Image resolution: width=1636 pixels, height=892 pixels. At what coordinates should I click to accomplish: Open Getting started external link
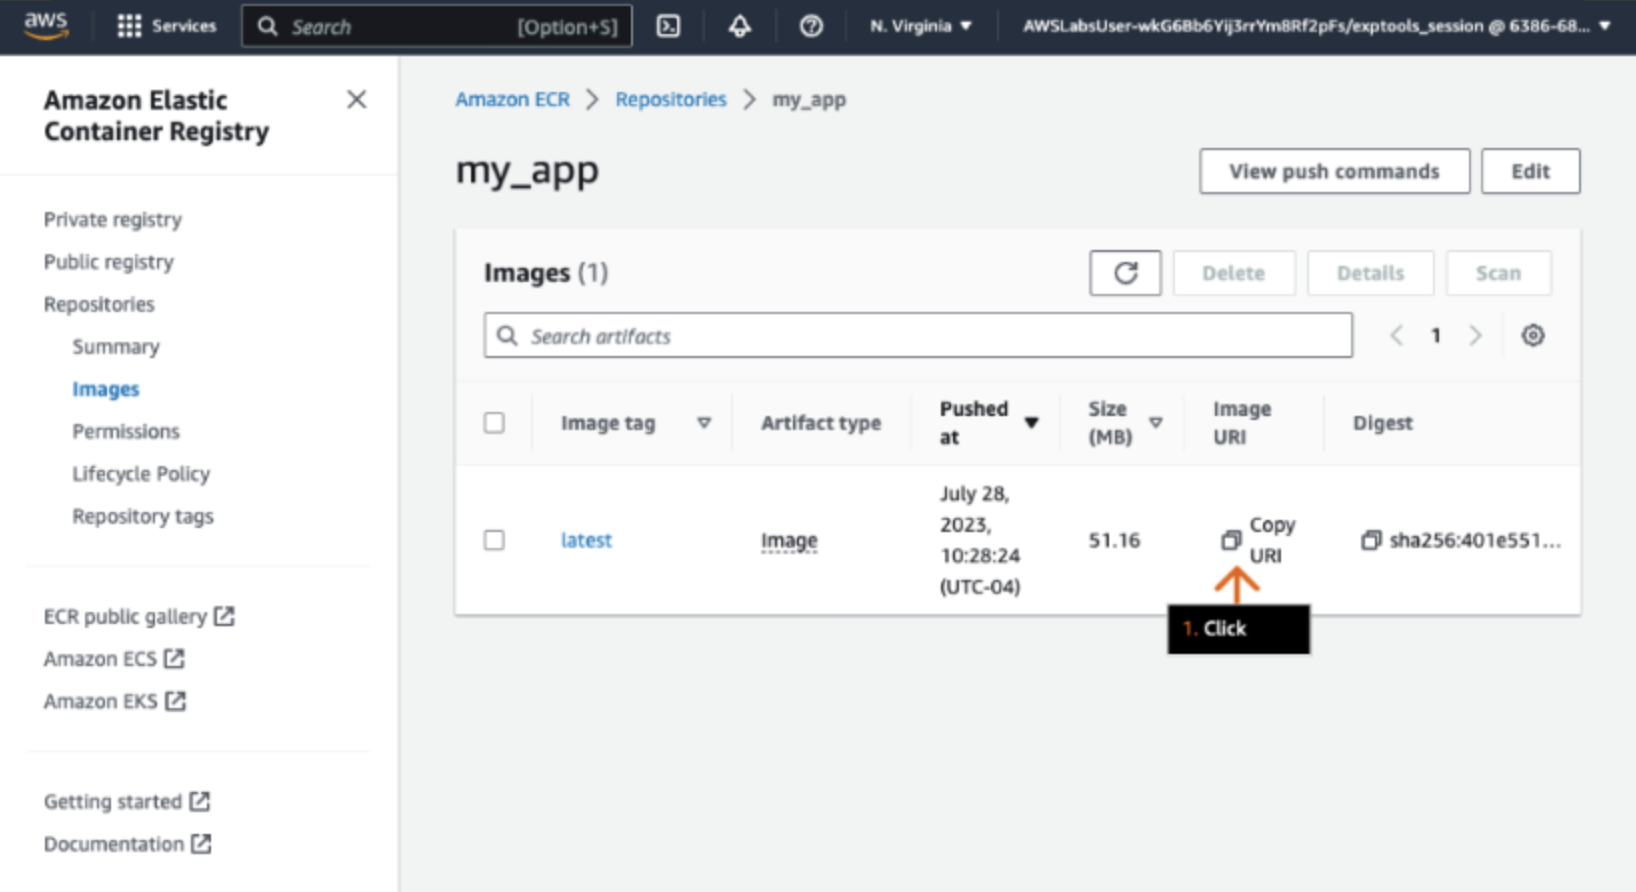126,801
